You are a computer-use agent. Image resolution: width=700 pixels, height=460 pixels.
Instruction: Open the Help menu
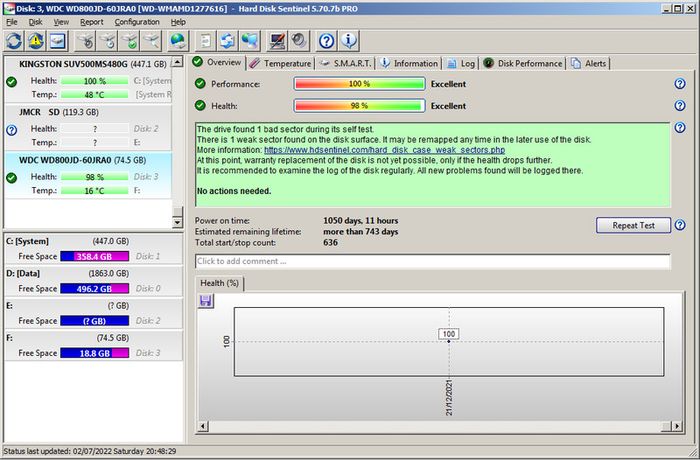click(178, 22)
